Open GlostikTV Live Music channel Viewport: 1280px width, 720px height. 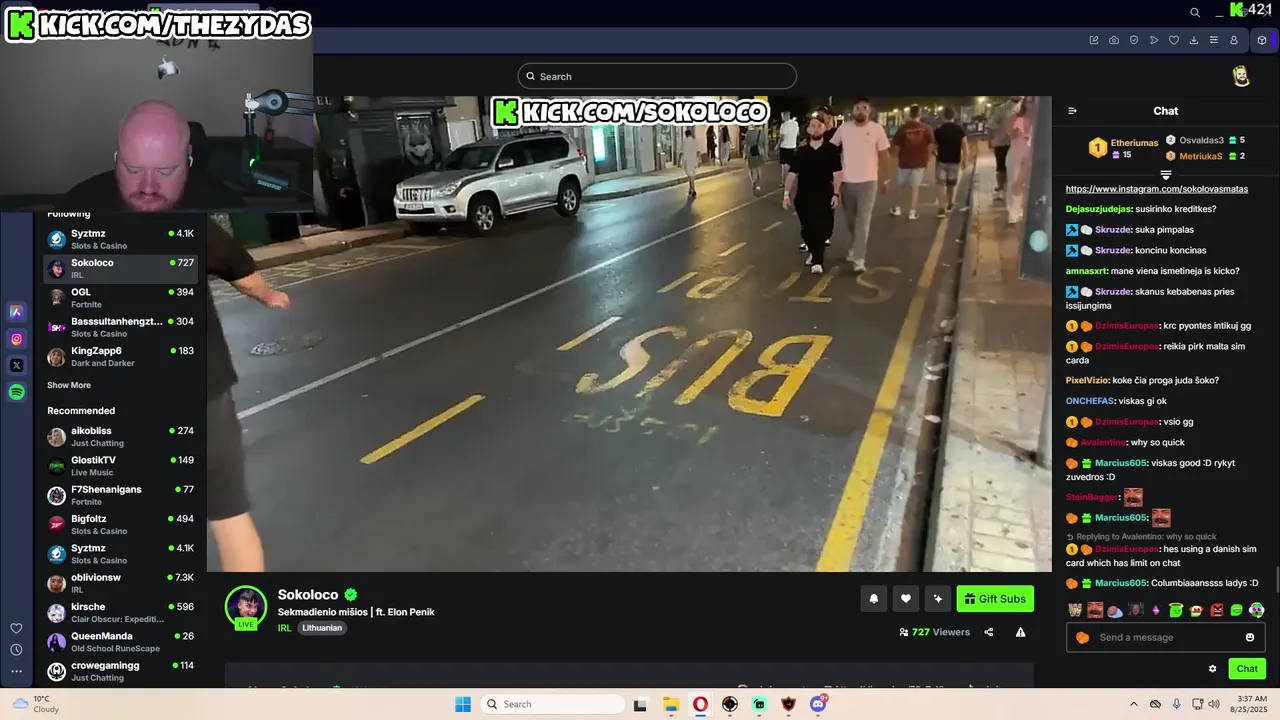click(x=121, y=466)
